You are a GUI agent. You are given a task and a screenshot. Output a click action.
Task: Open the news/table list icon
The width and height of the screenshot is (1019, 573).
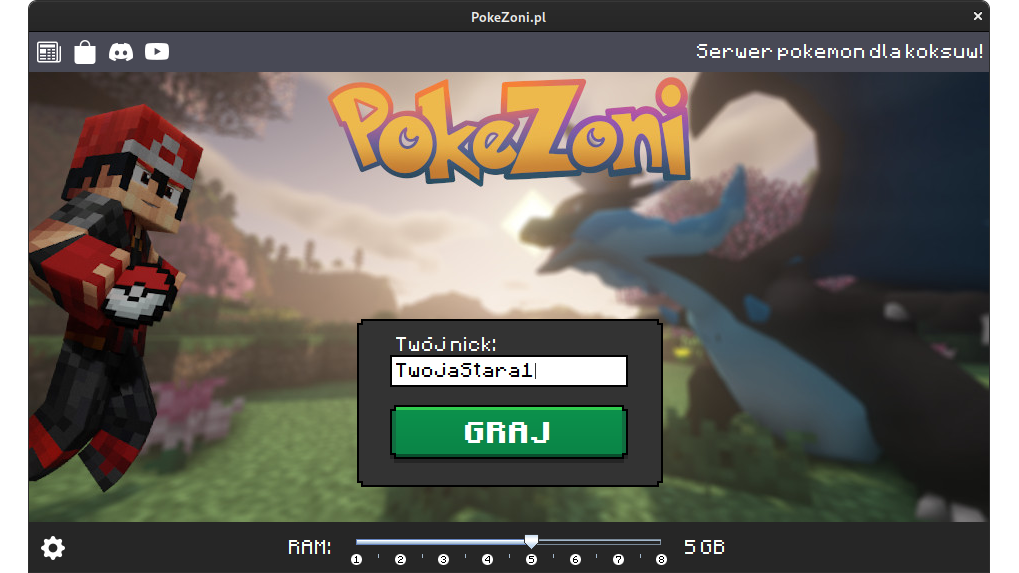49,52
